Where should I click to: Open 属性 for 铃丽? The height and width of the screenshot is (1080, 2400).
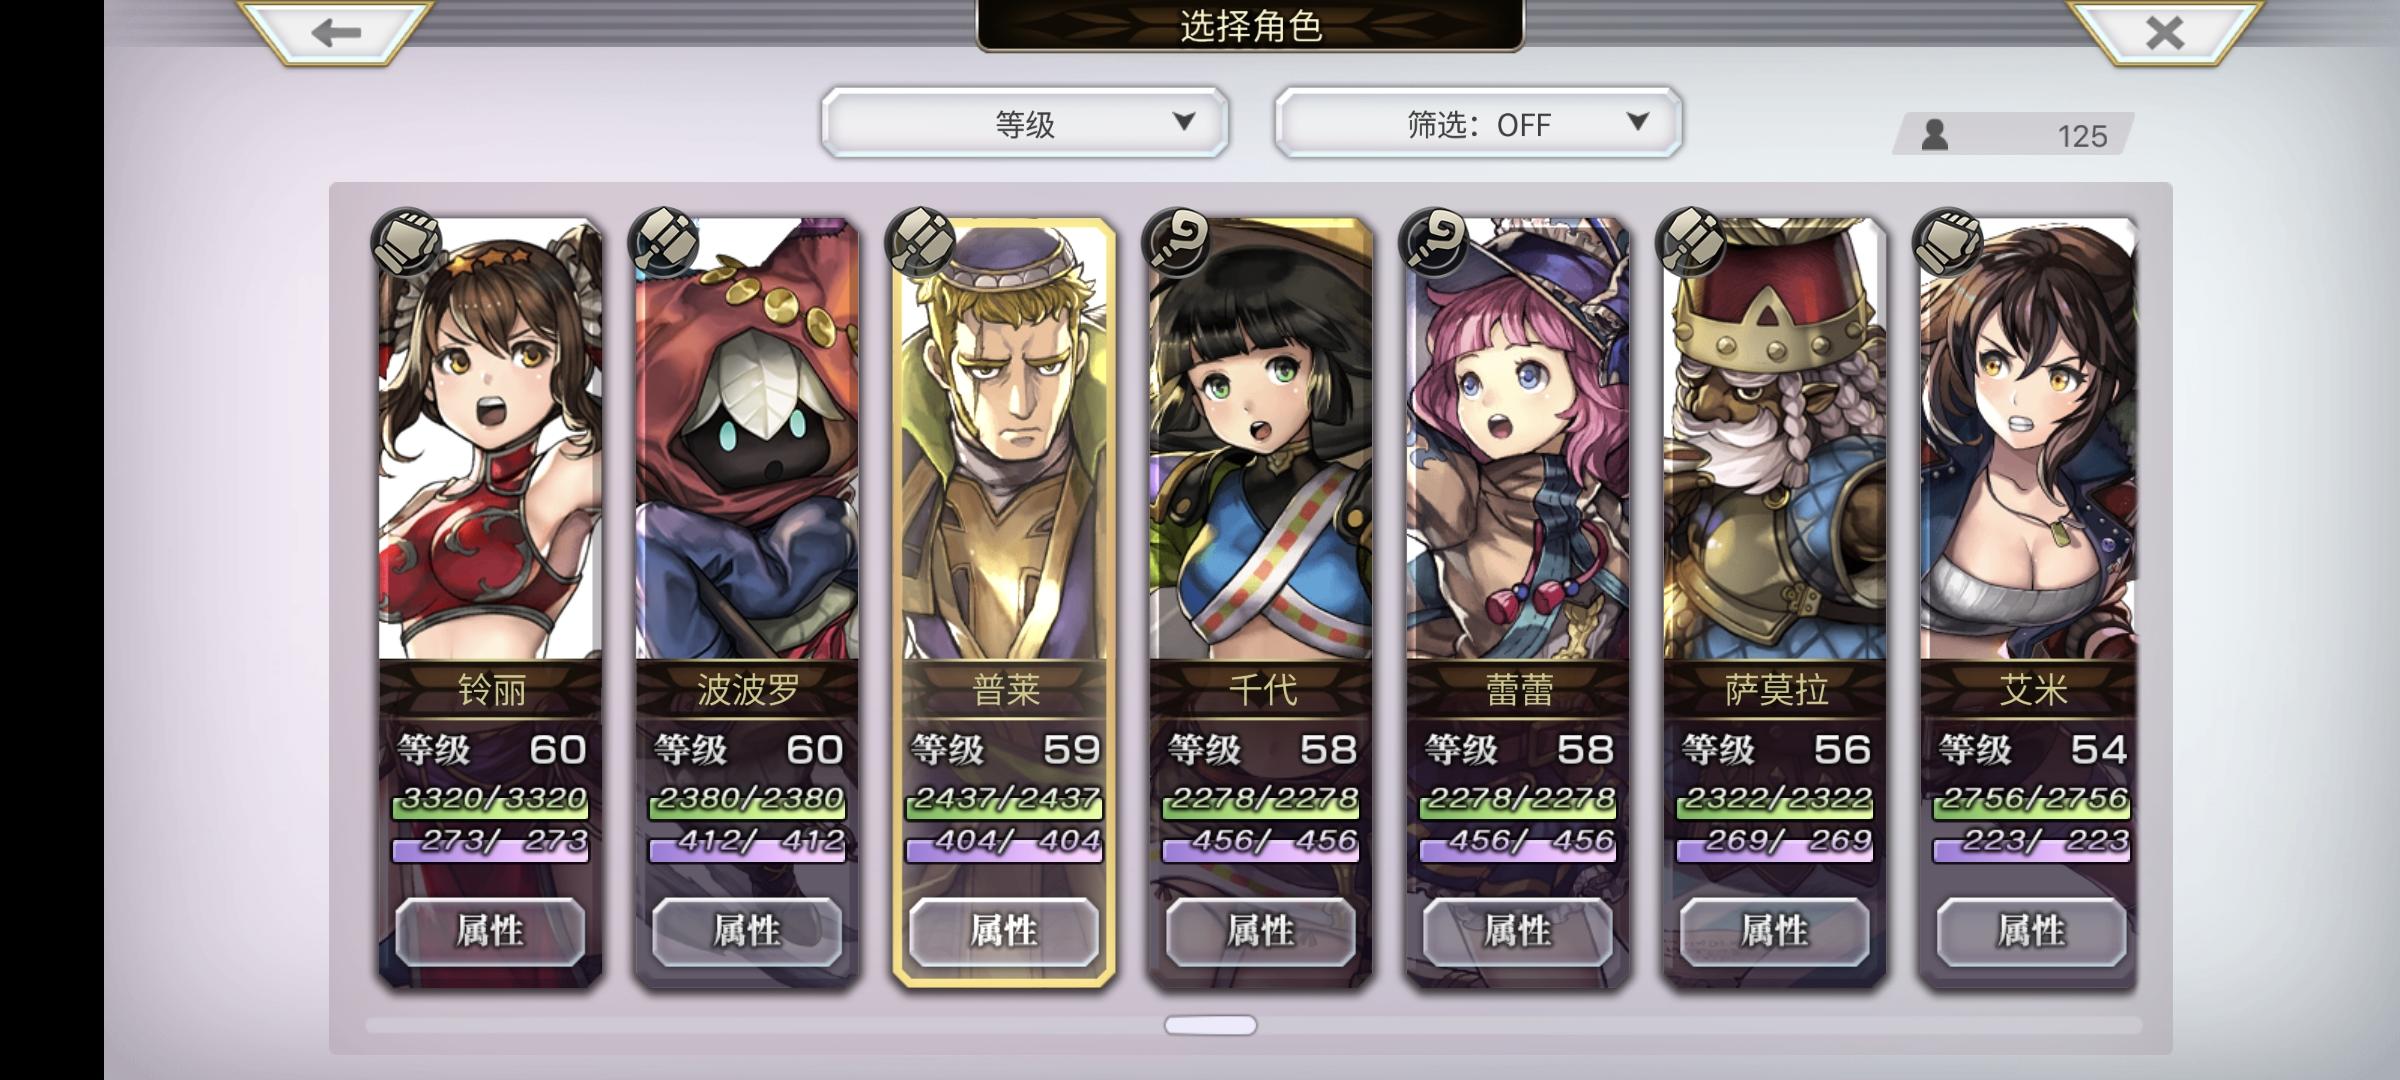[490, 931]
